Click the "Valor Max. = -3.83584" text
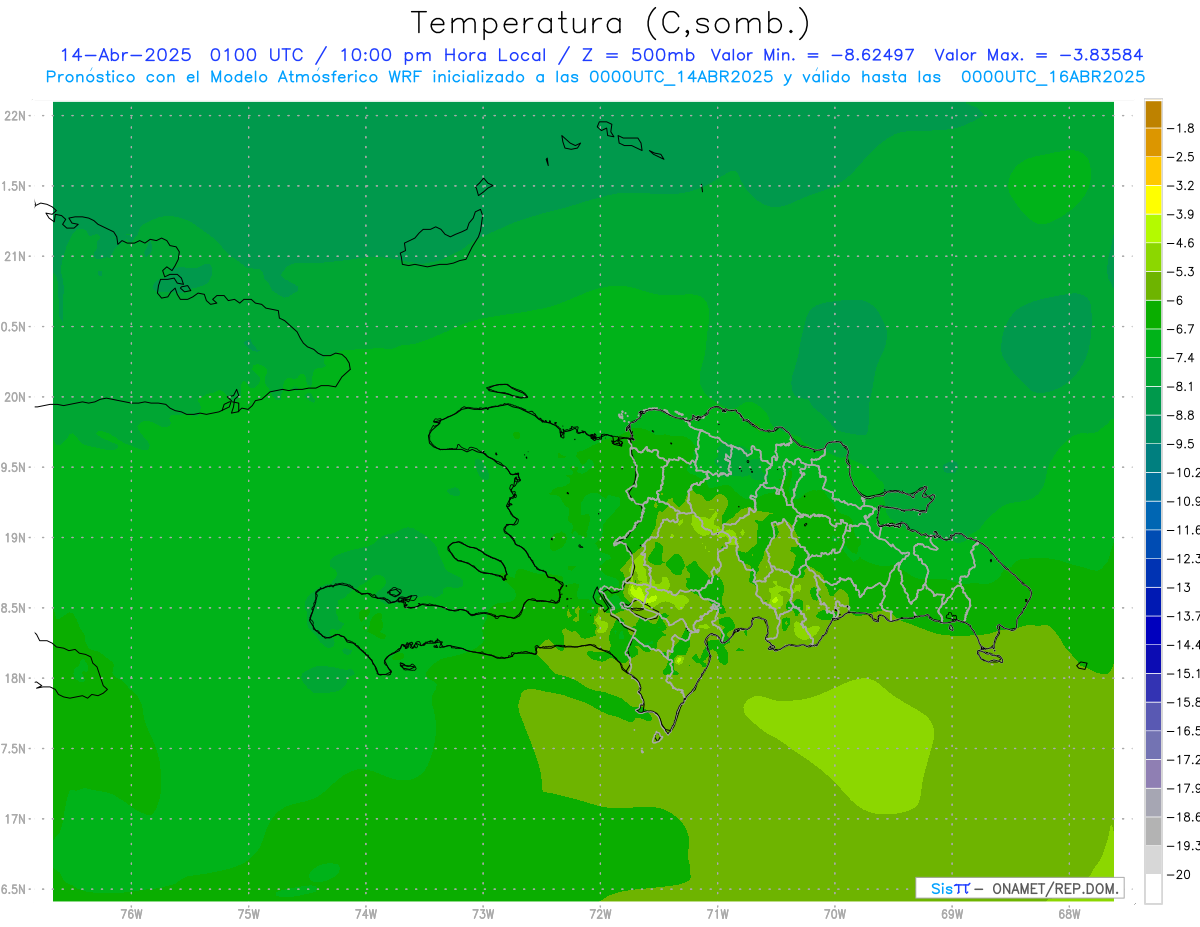Screen dimensions: 1200x927 1038,55
